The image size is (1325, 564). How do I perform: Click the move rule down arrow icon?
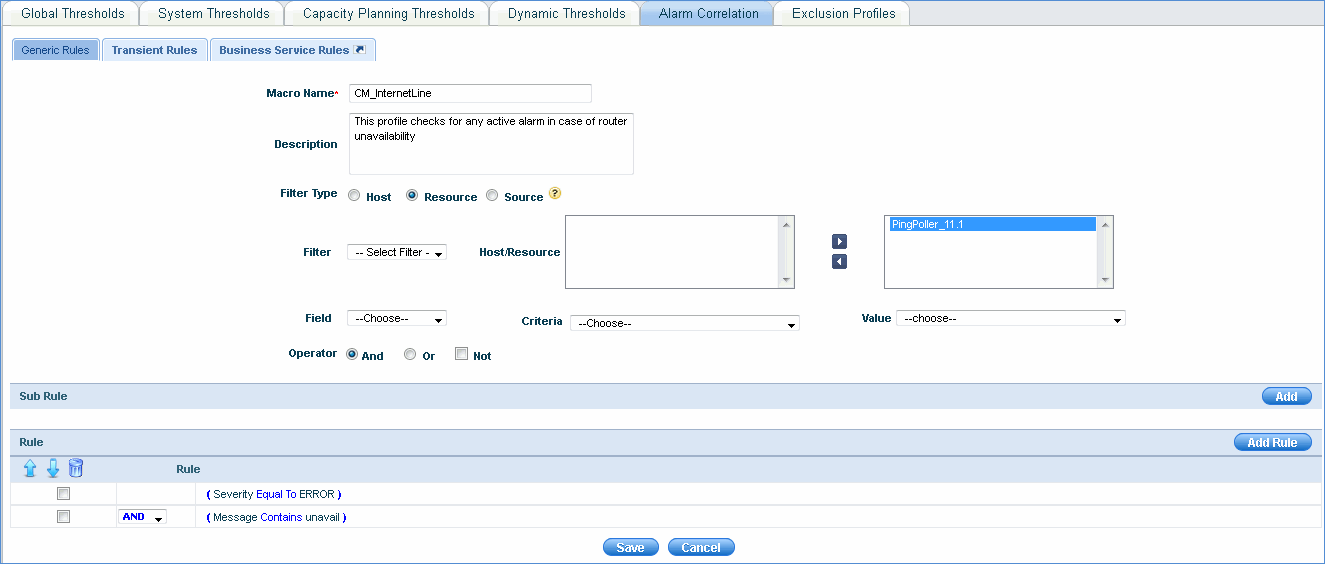(53, 469)
